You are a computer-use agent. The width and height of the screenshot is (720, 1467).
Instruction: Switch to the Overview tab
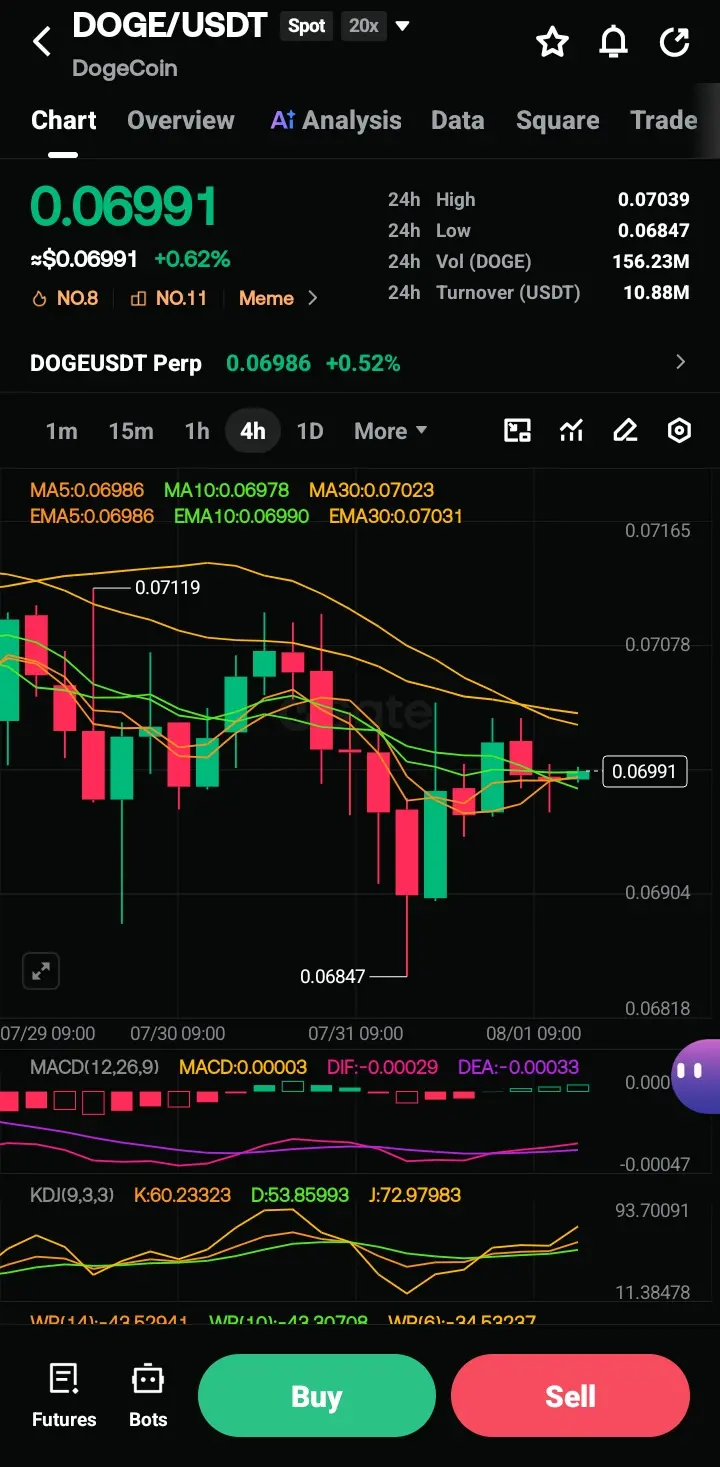[x=181, y=120]
